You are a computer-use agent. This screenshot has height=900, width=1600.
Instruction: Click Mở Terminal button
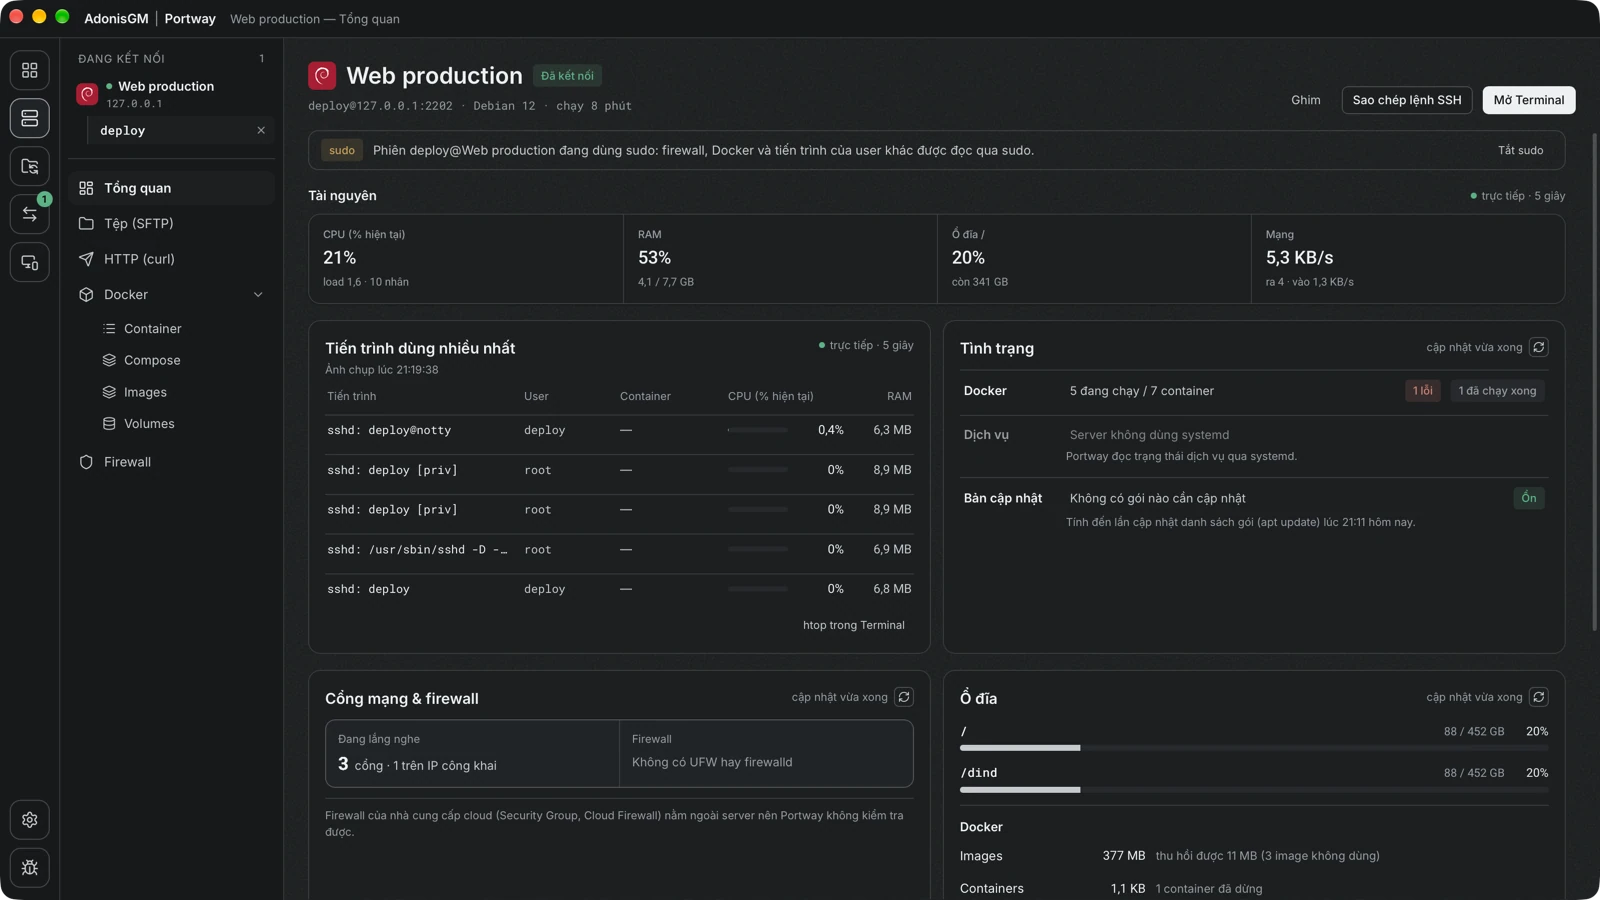coord(1529,100)
